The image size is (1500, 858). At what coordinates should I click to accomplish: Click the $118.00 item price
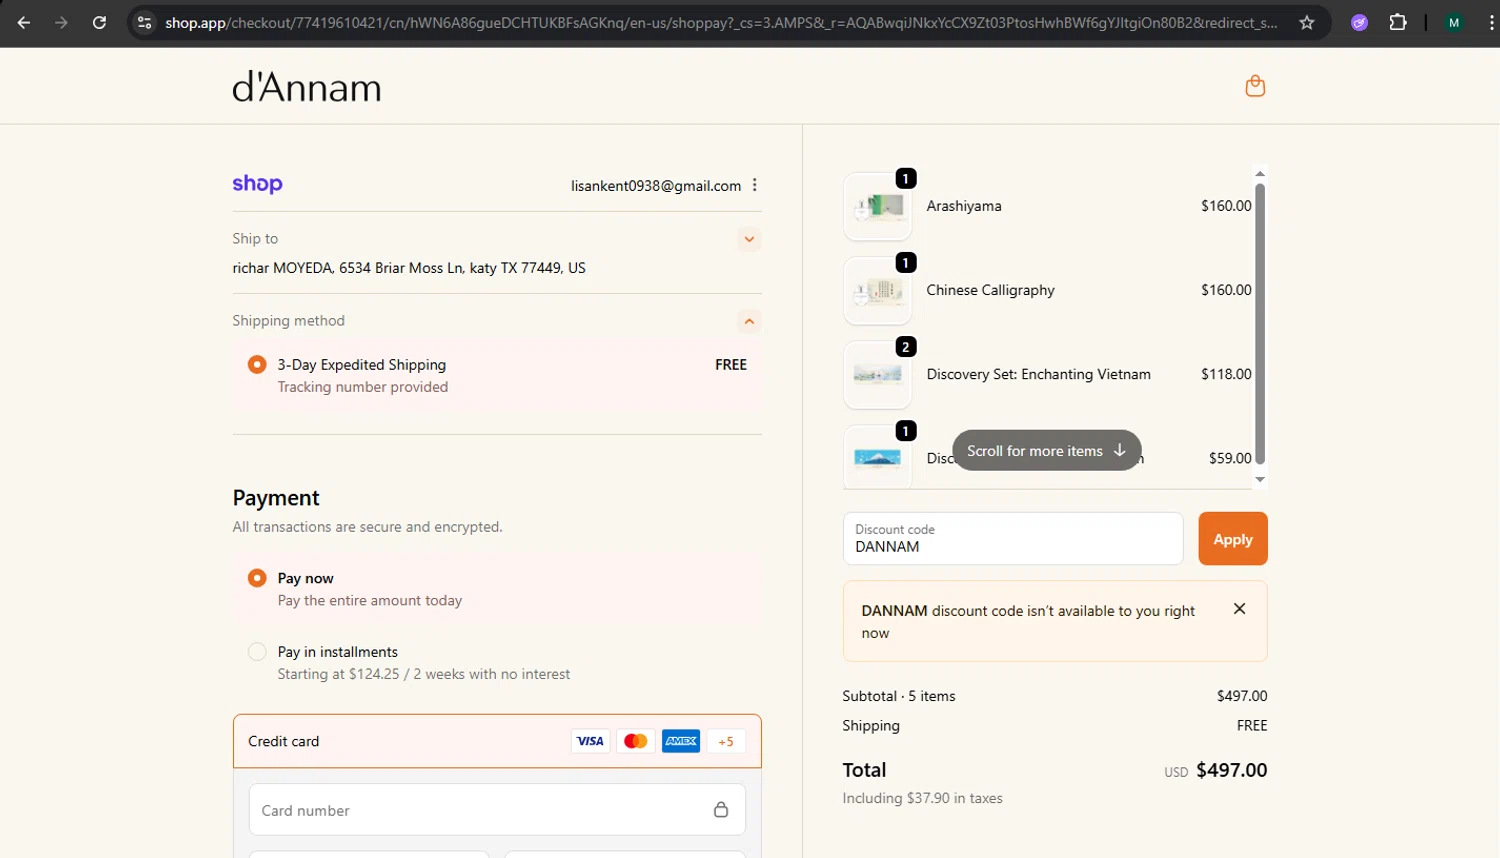[x=1226, y=374]
